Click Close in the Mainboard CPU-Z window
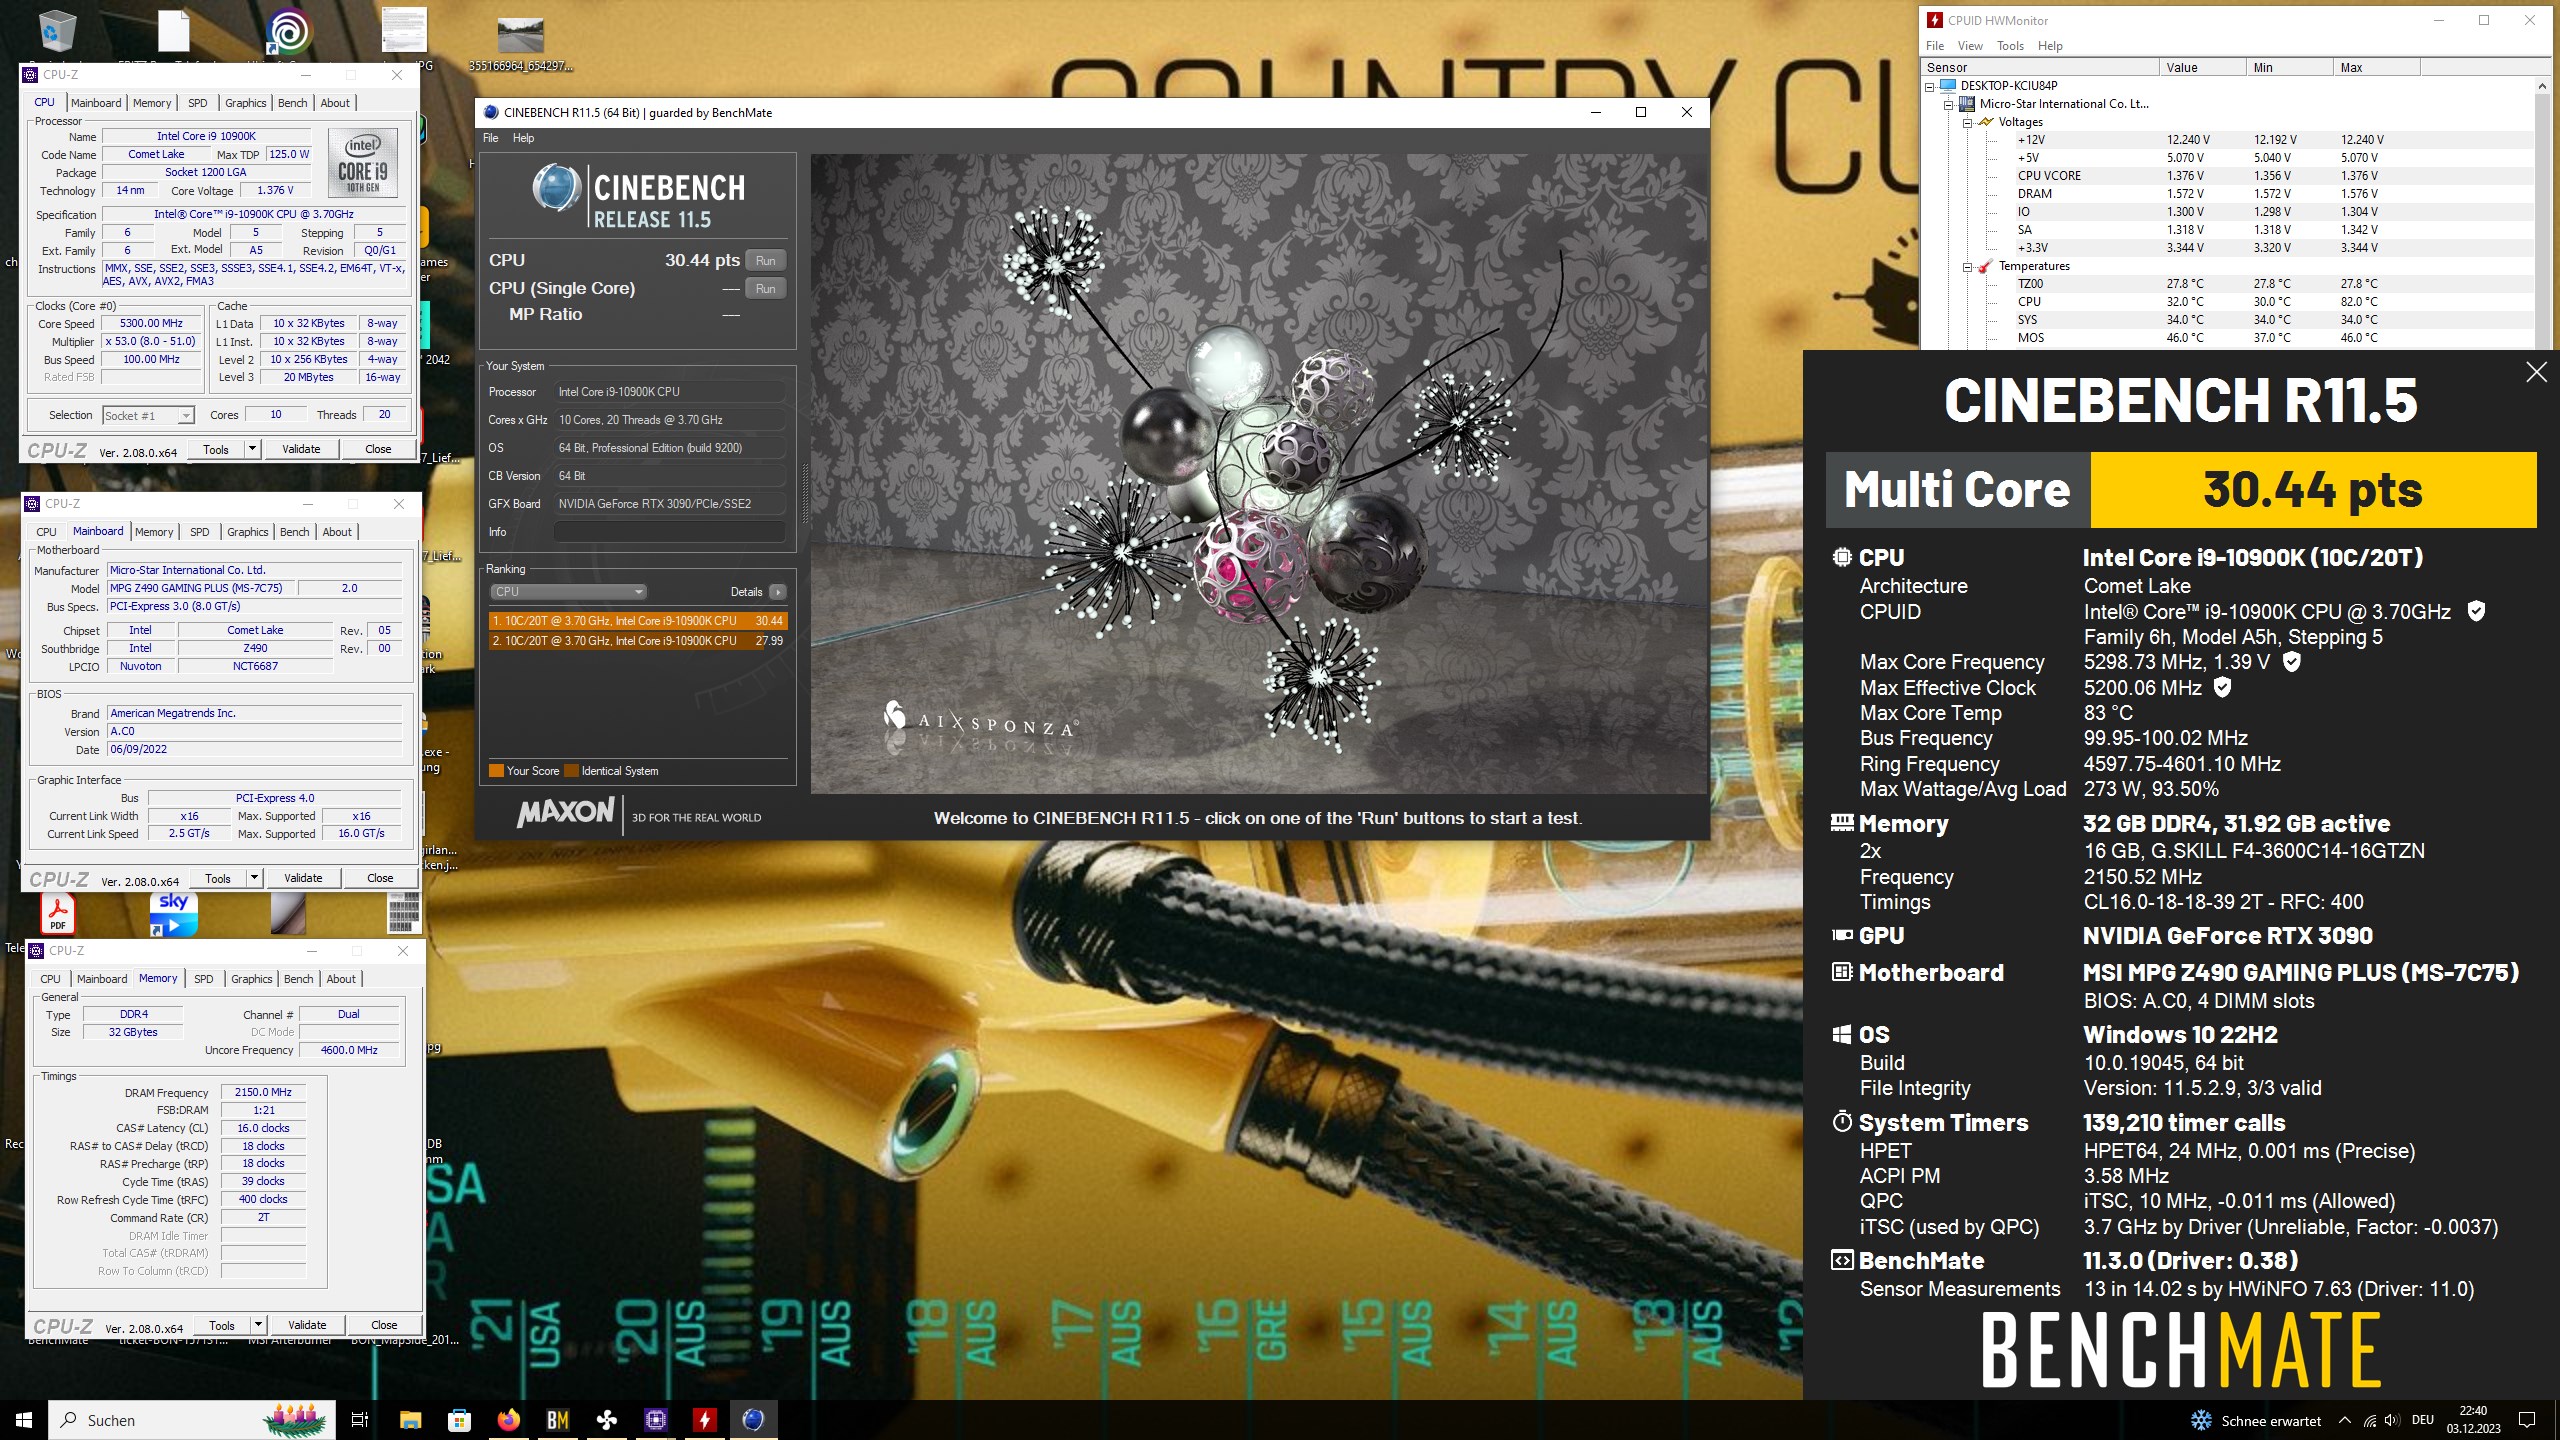 [x=380, y=878]
